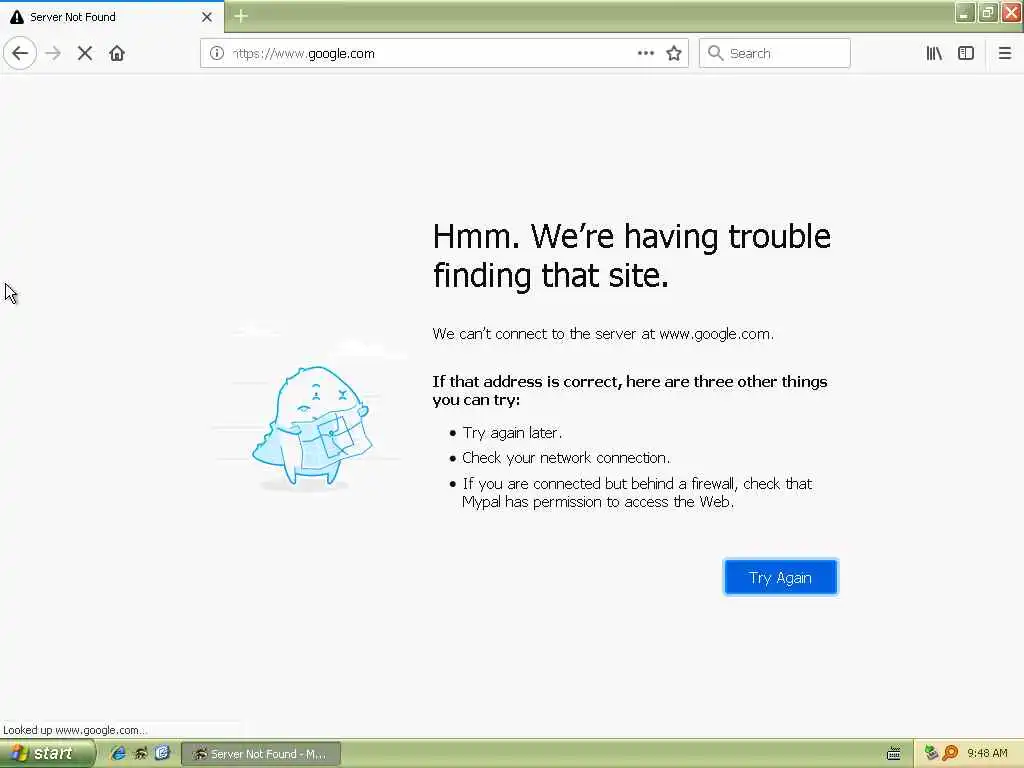
Task: Click bullet "If you are connected but behind"
Action: [x=637, y=492]
